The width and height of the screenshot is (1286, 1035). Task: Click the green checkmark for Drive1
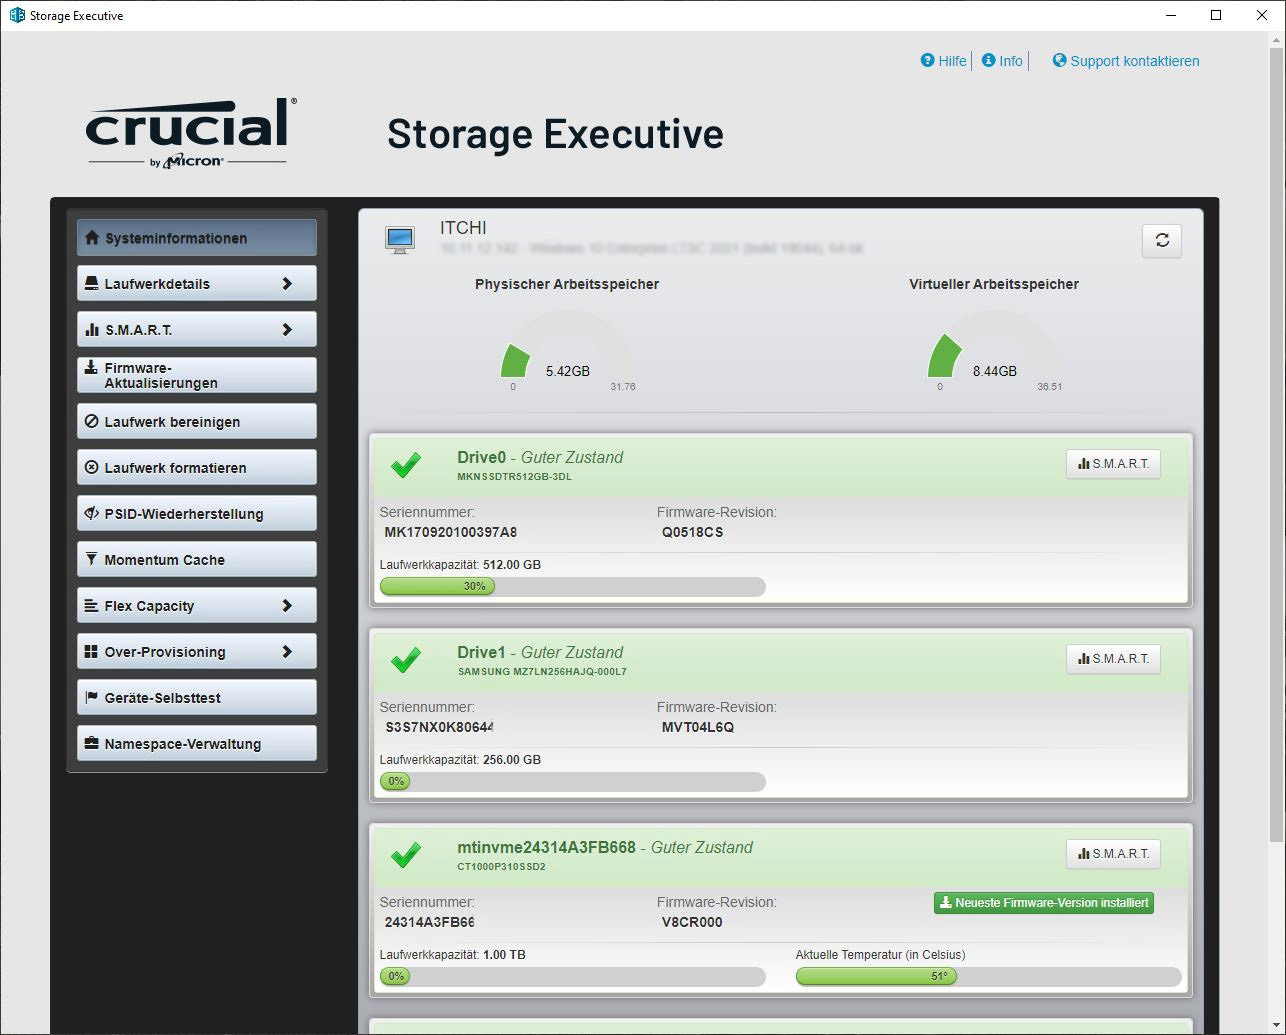405,660
